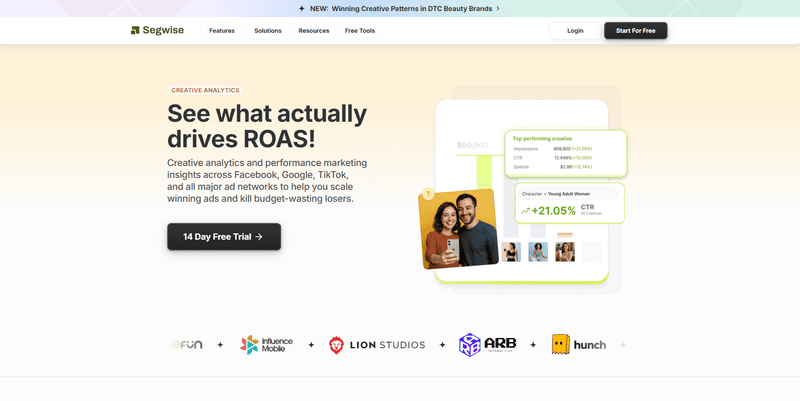Click the Lion Studios lion icon

click(337, 345)
